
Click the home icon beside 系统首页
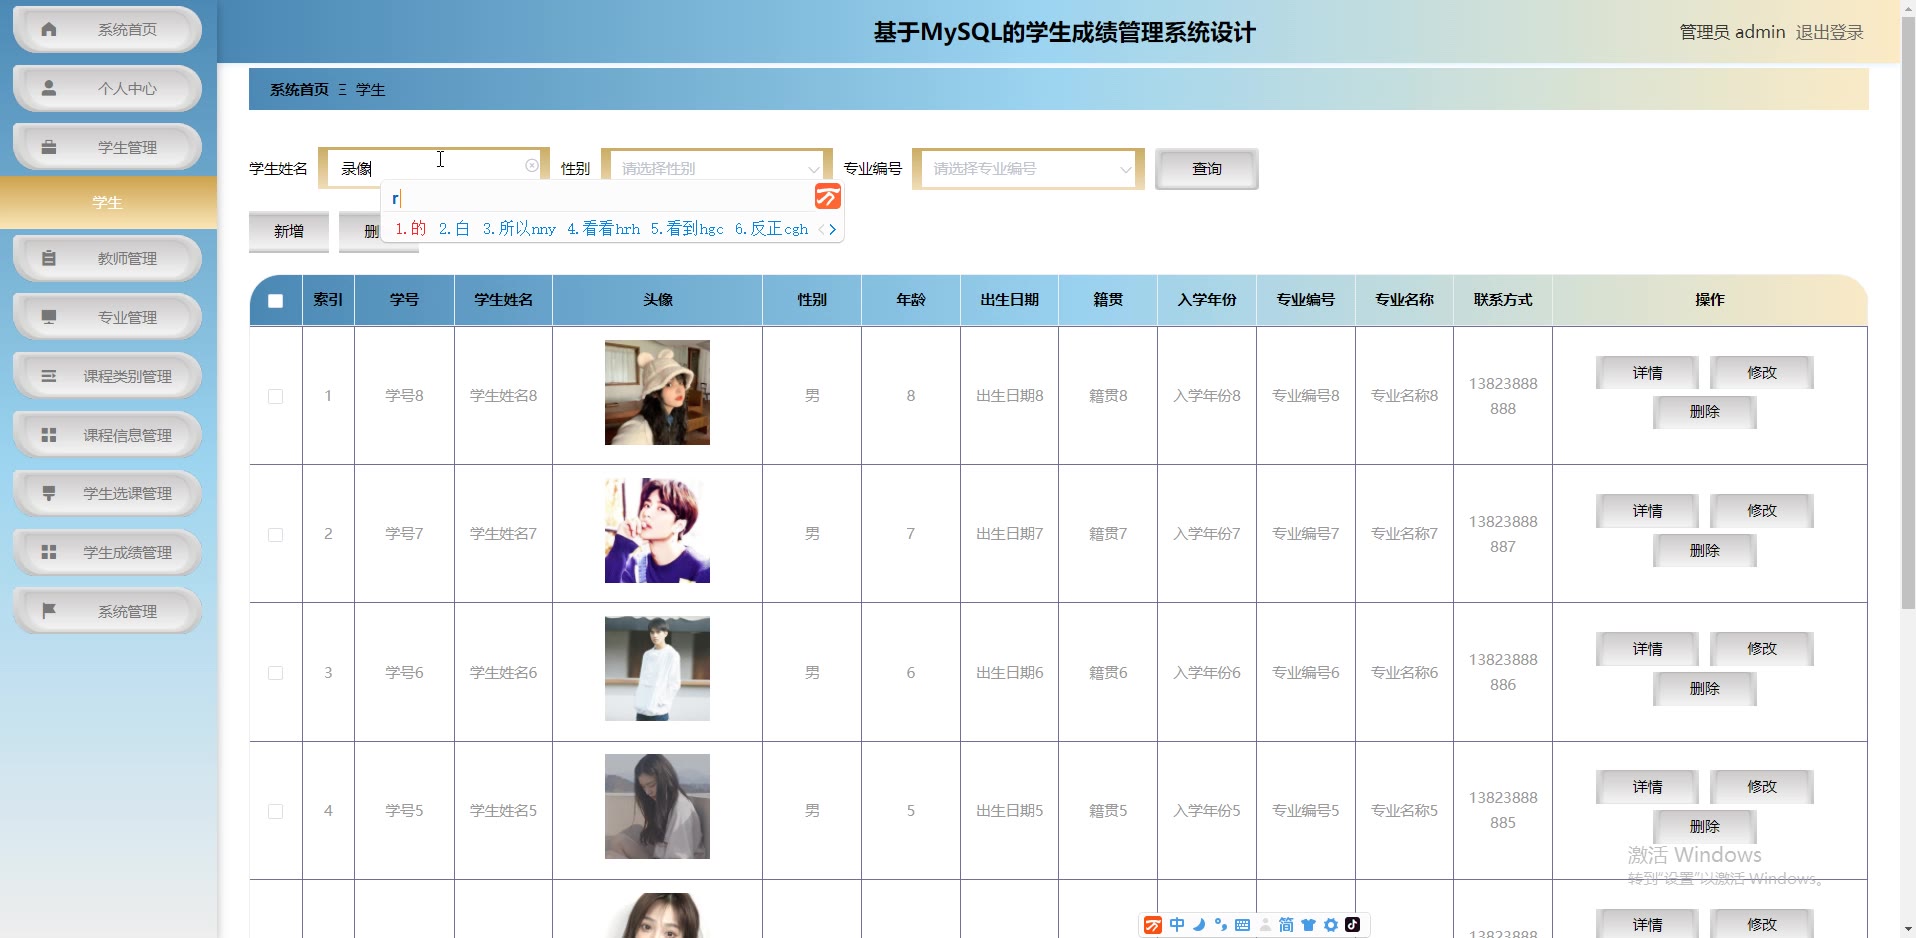tap(48, 29)
